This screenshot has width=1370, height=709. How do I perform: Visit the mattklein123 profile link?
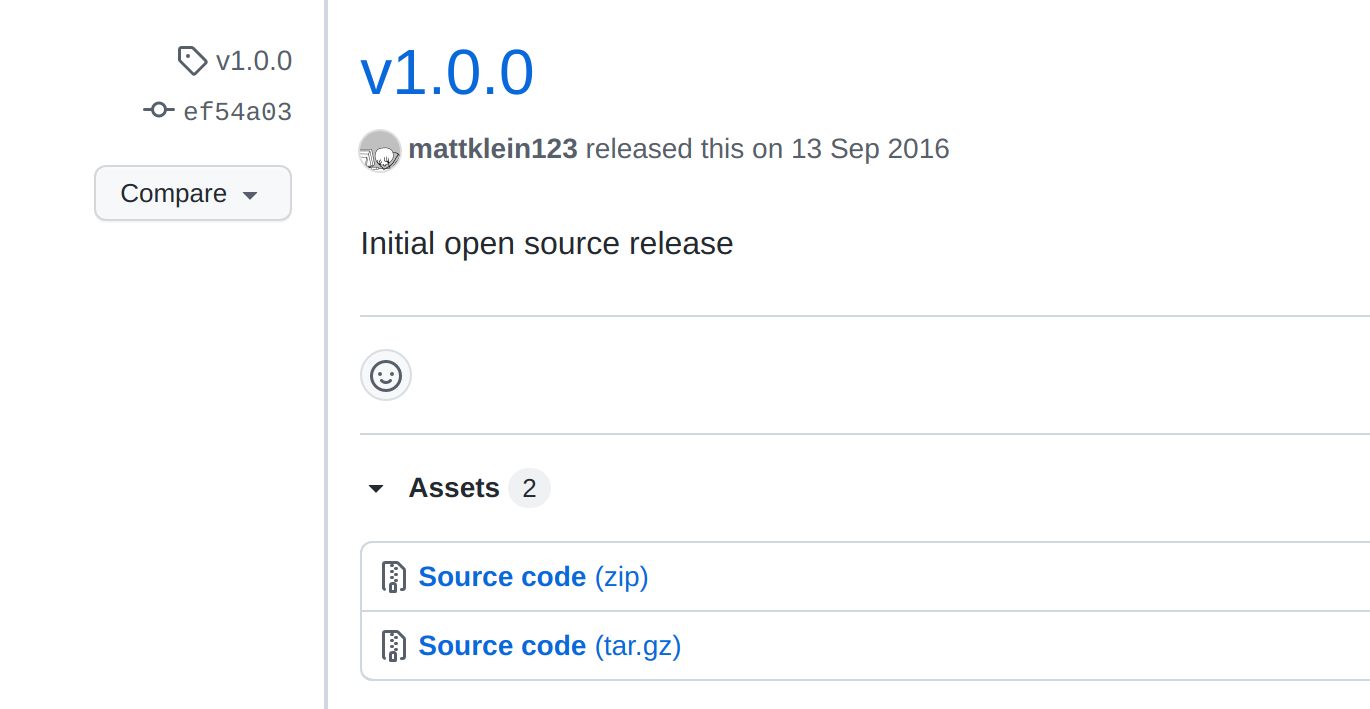point(493,149)
